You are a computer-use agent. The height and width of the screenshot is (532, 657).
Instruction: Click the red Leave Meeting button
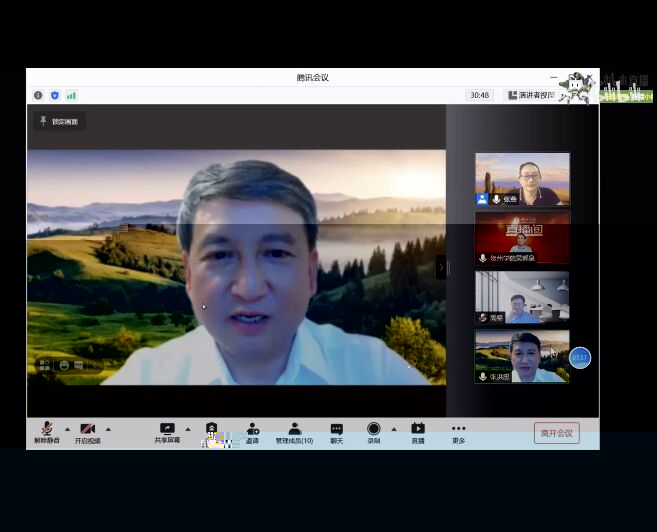click(x=556, y=433)
